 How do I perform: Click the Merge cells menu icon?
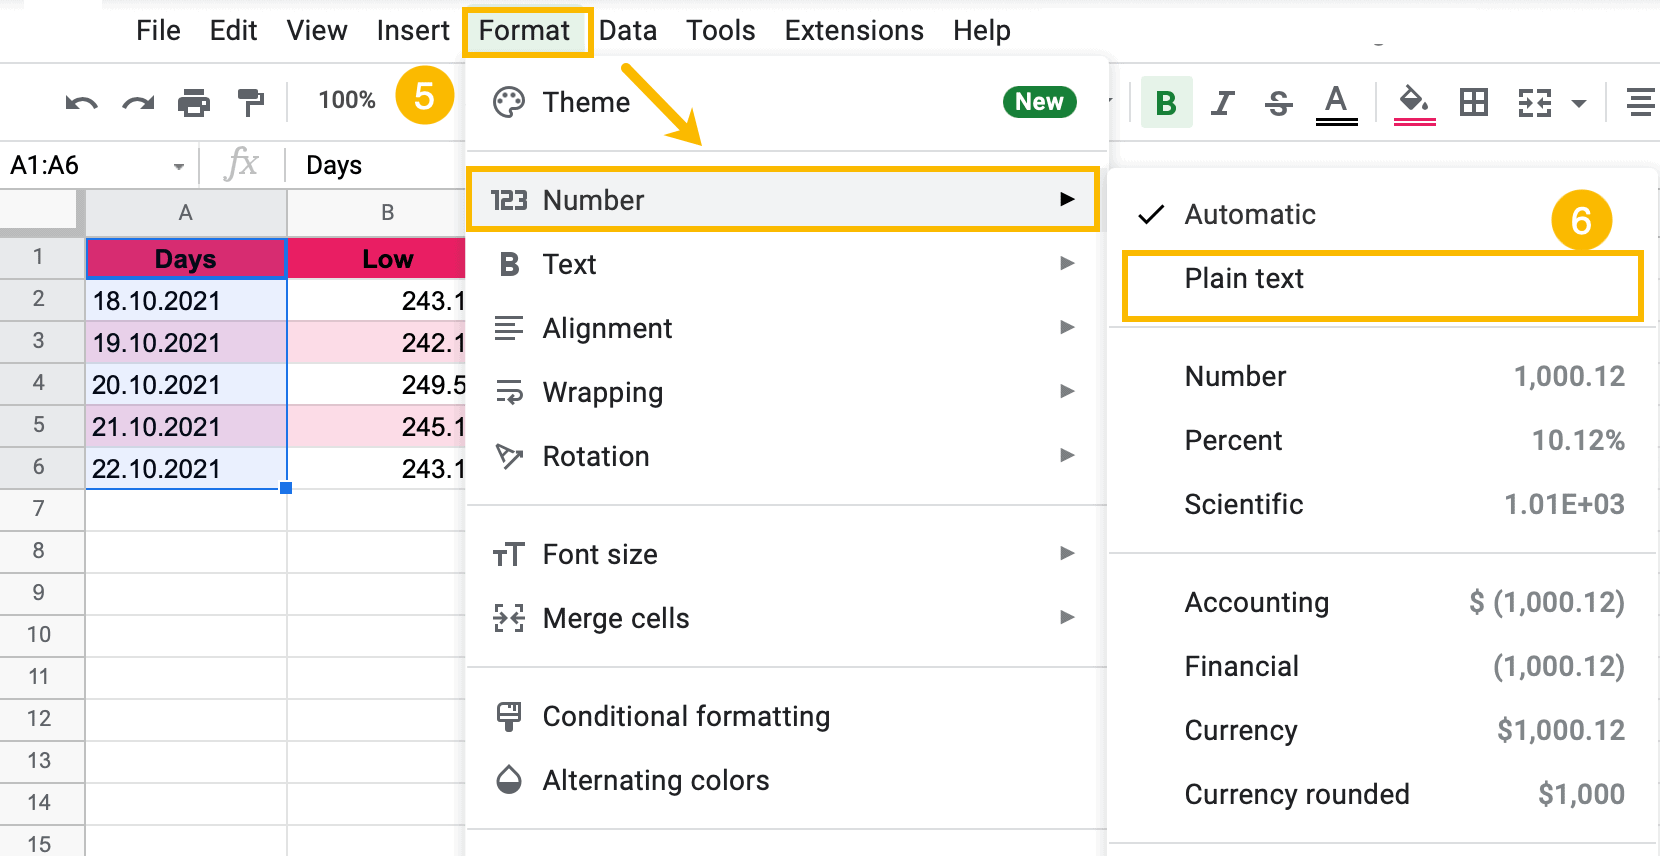pos(509,618)
